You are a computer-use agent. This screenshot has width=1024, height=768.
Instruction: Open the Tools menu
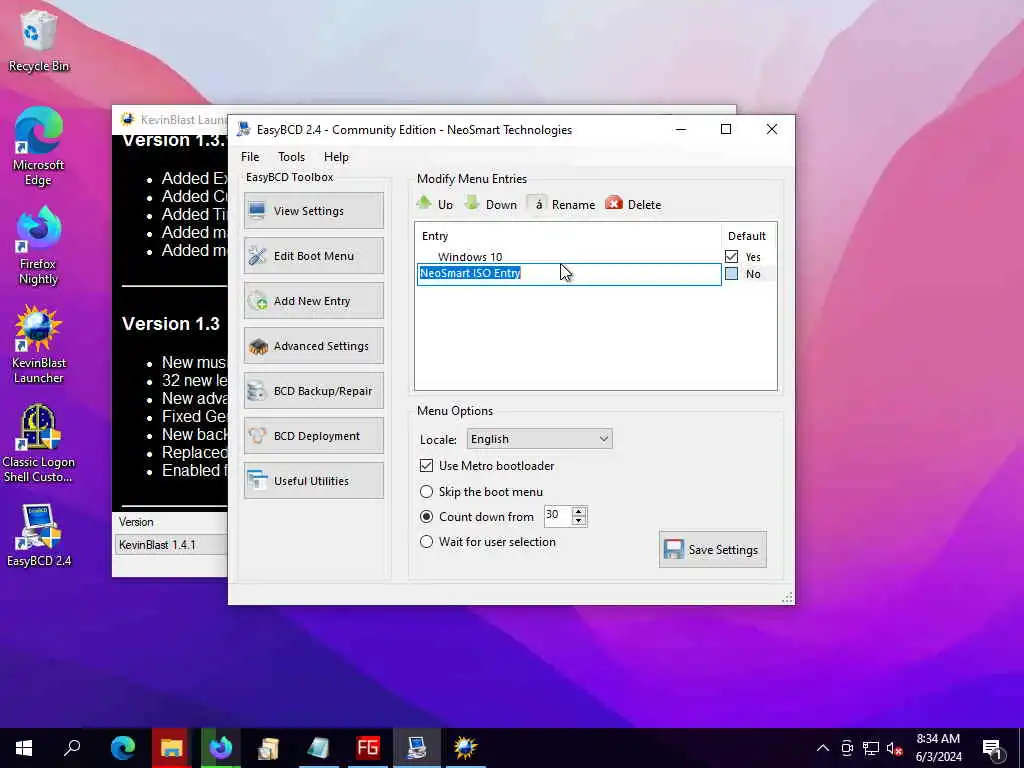(291, 157)
